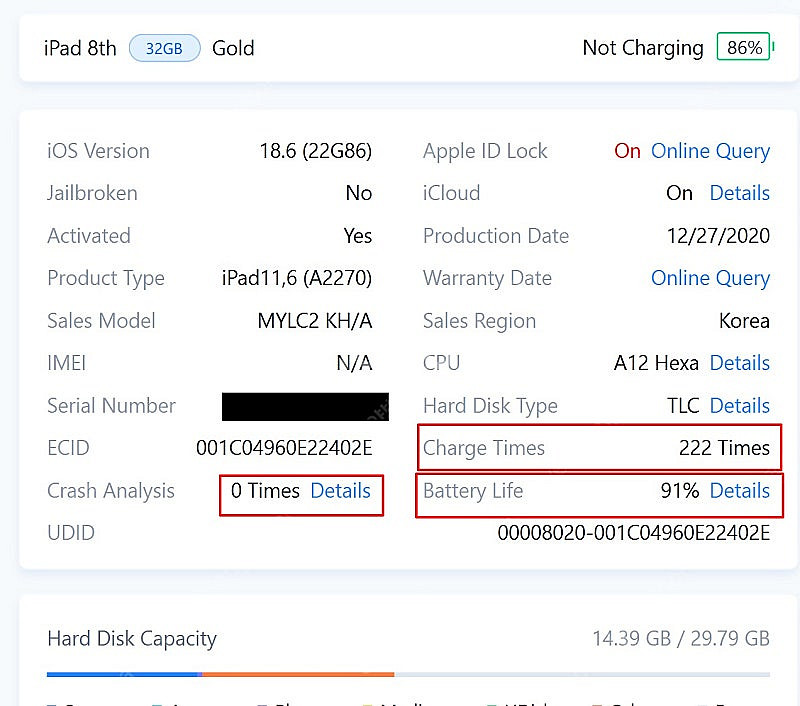Open iCloud Details link

(739, 193)
